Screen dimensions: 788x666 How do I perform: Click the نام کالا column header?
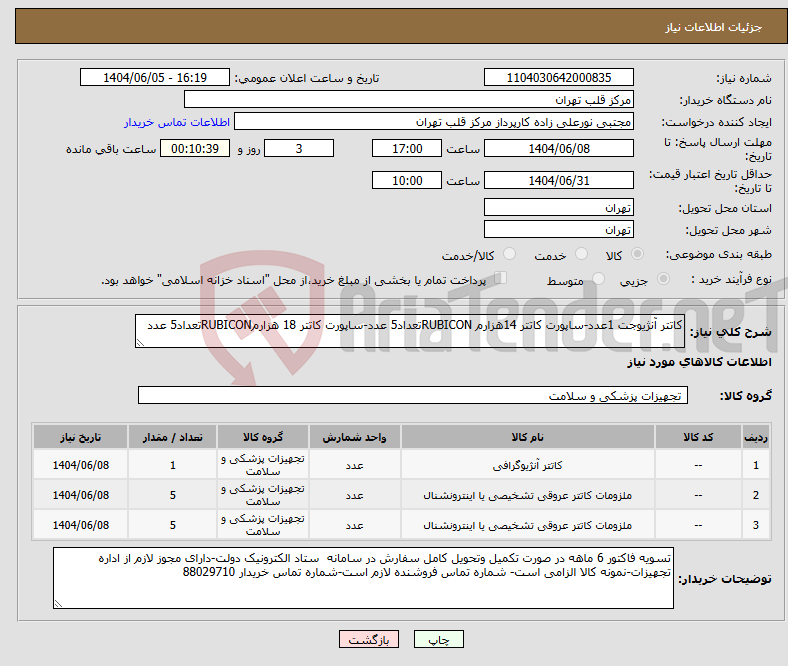(528, 437)
